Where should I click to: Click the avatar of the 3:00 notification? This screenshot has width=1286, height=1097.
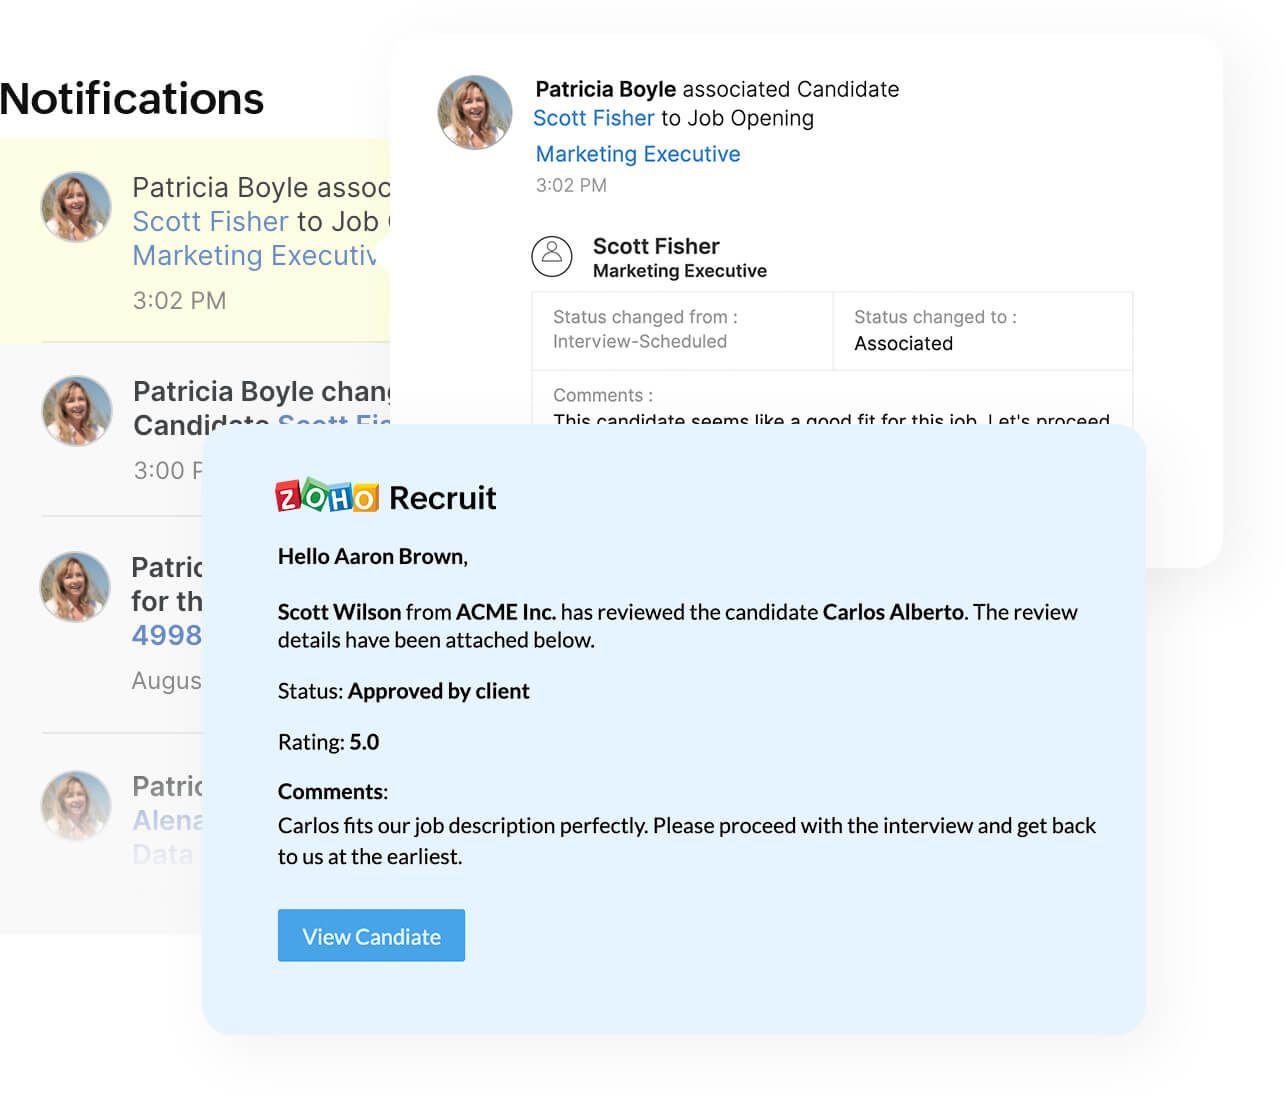[x=76, y=410]
